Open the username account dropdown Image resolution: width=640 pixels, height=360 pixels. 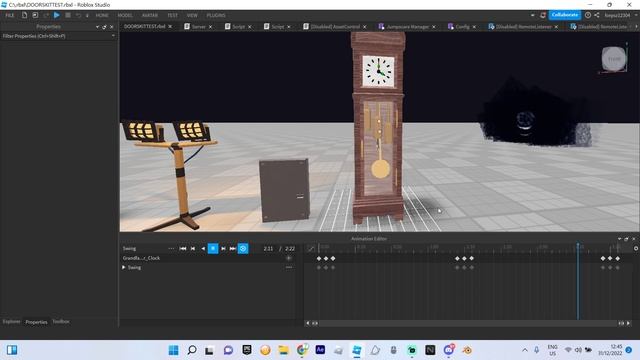[x=620, y=15]
